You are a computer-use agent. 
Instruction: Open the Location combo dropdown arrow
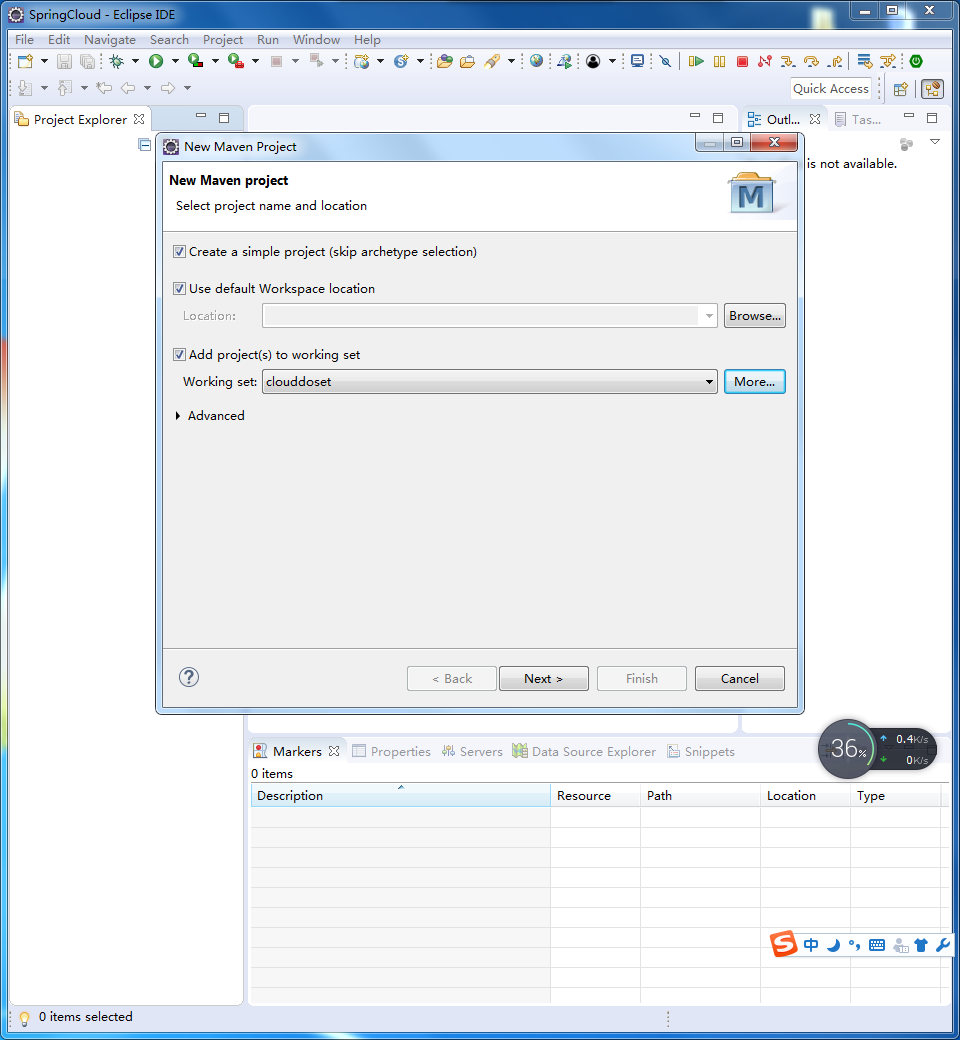tap(709, 316)
